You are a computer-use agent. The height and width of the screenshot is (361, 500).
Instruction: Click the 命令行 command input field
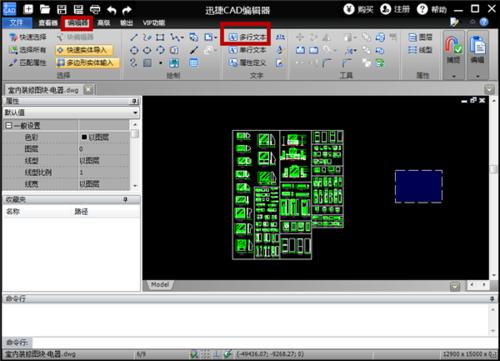(x=260, y=342)
